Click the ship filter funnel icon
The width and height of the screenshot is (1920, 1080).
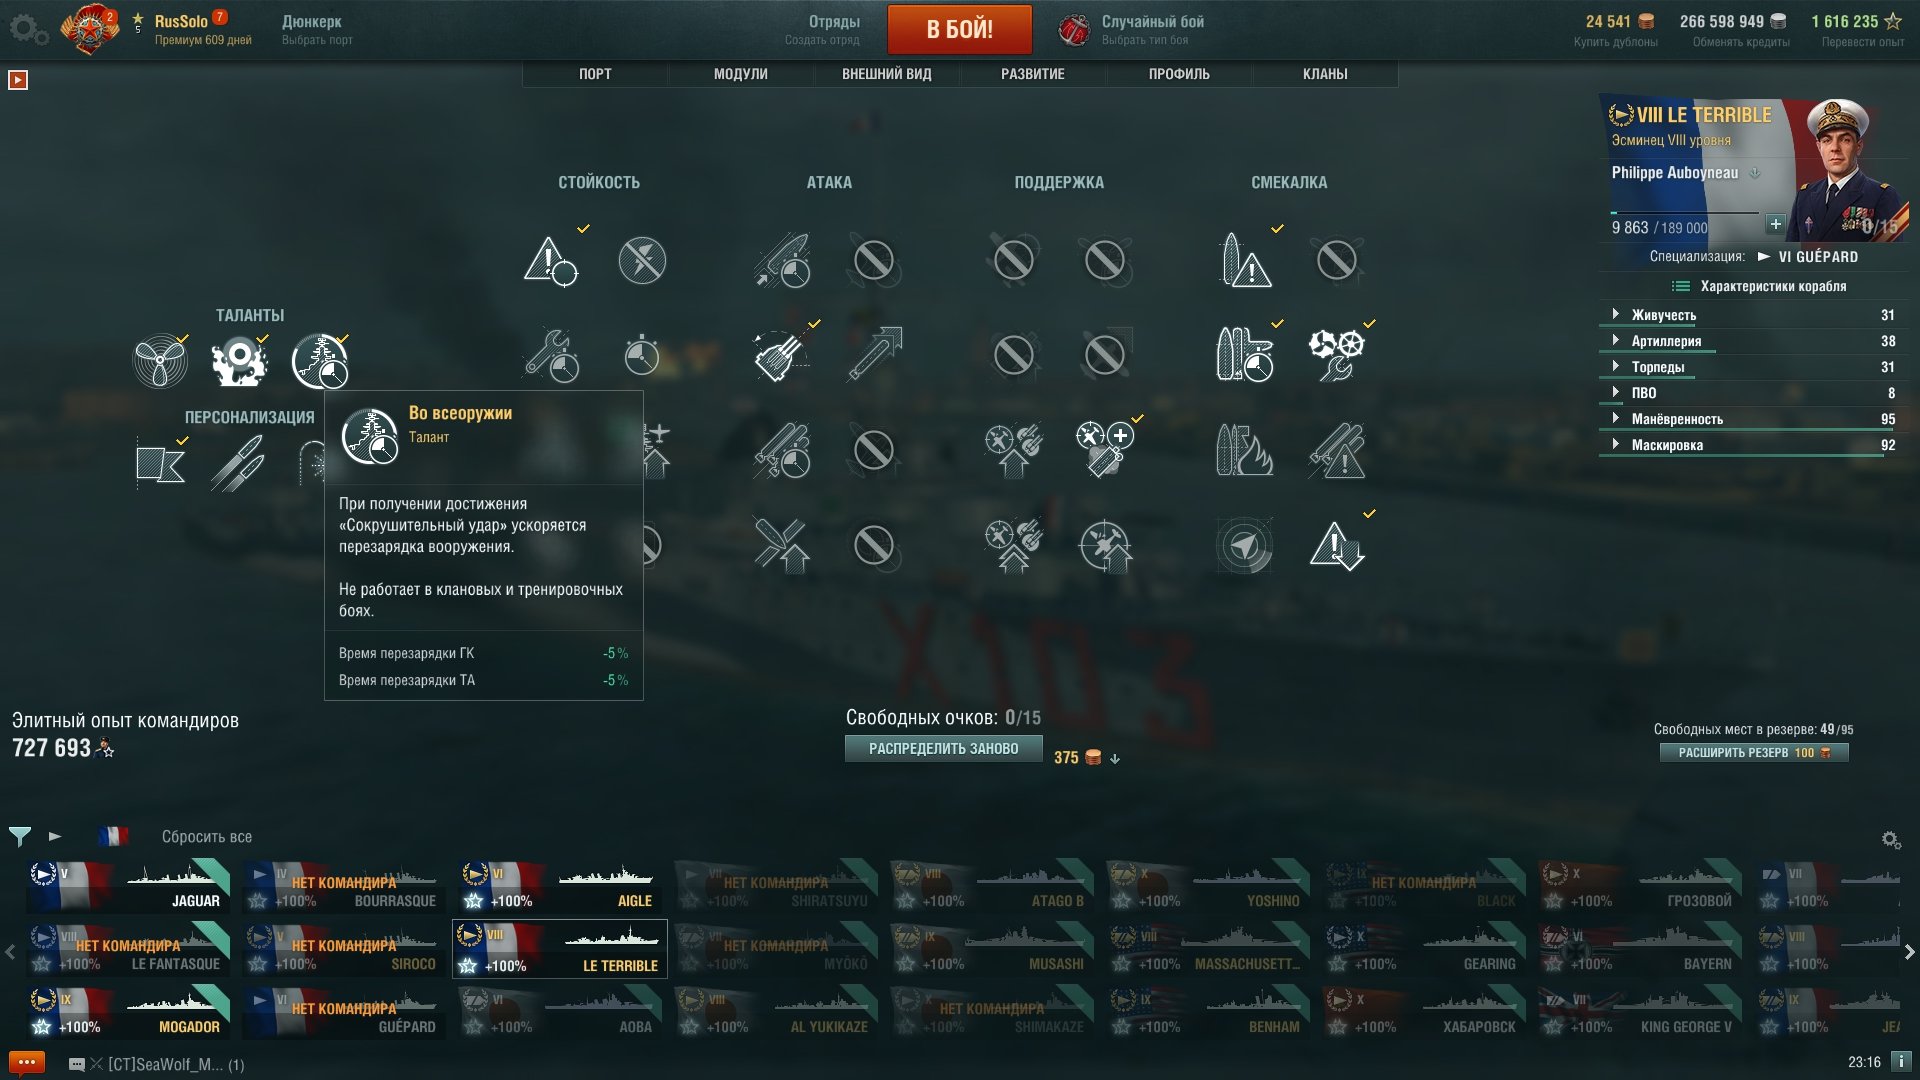(20, 836)
